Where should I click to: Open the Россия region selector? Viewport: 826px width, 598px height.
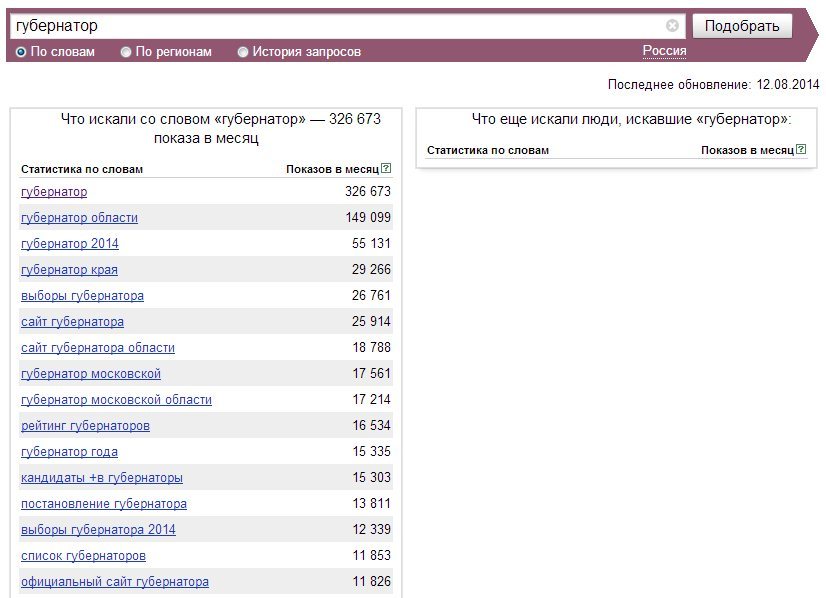pyautogui.click(x=664, y=51)
